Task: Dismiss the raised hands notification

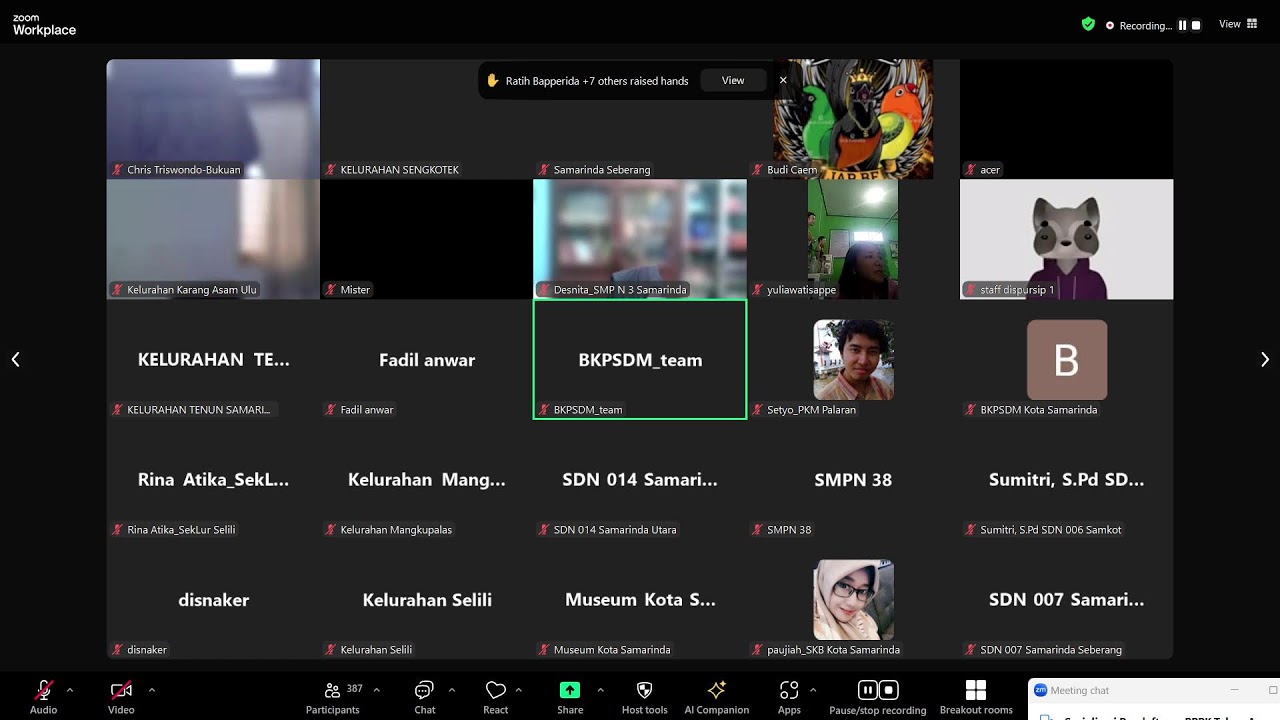Action: coord(783,80)
